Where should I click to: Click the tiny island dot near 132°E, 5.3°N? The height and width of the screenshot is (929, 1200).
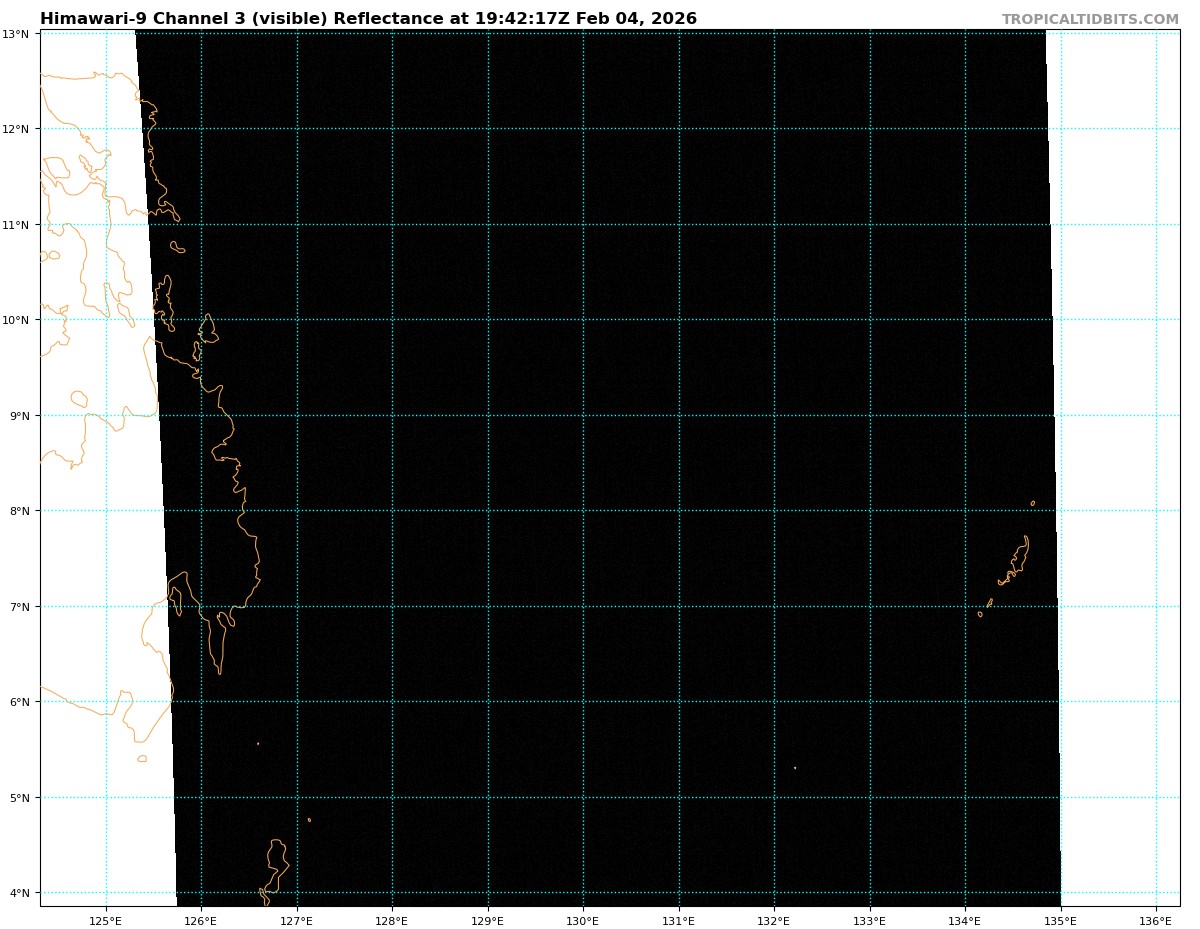point(795,768)
